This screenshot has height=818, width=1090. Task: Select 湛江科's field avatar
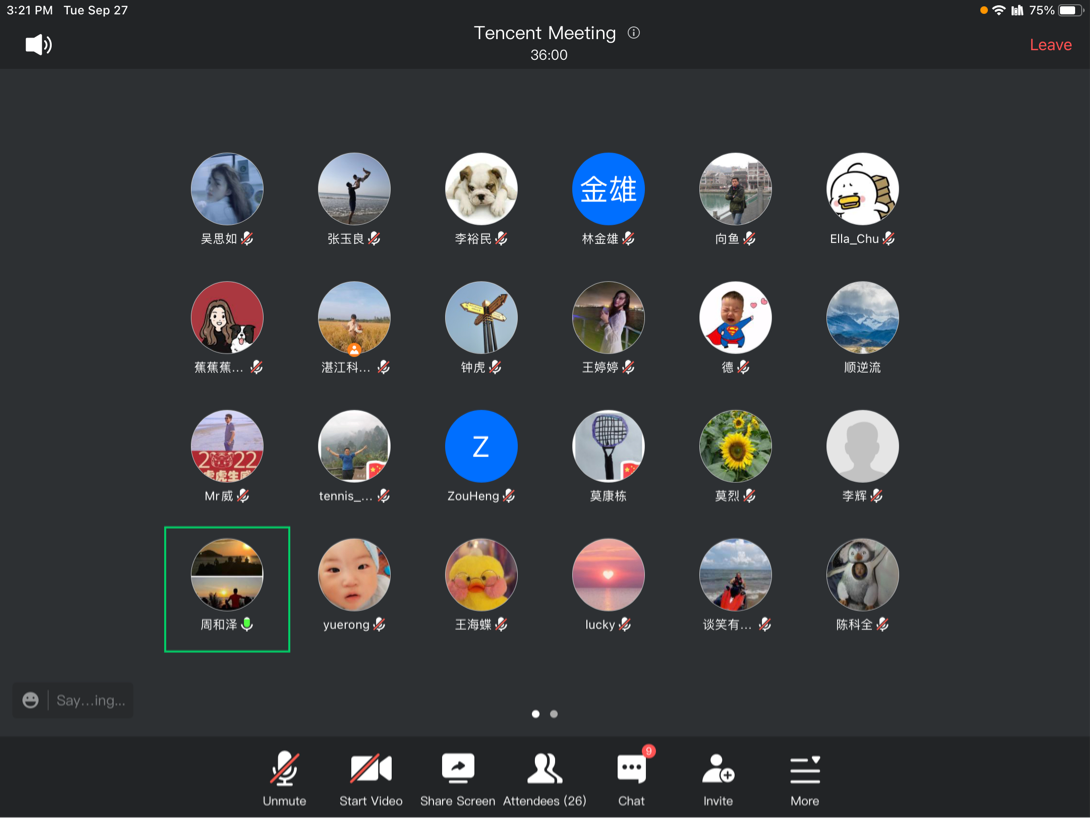[355, 318]
